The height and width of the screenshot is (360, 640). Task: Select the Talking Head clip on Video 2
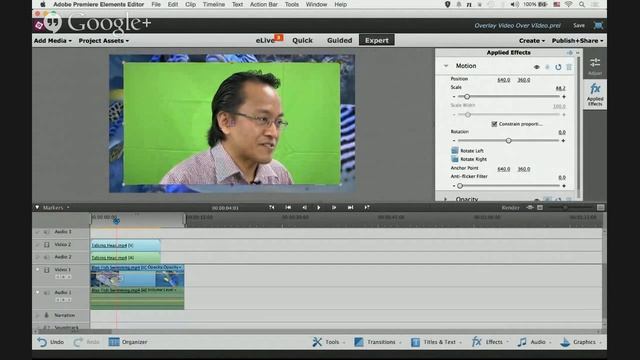[125, 245]
